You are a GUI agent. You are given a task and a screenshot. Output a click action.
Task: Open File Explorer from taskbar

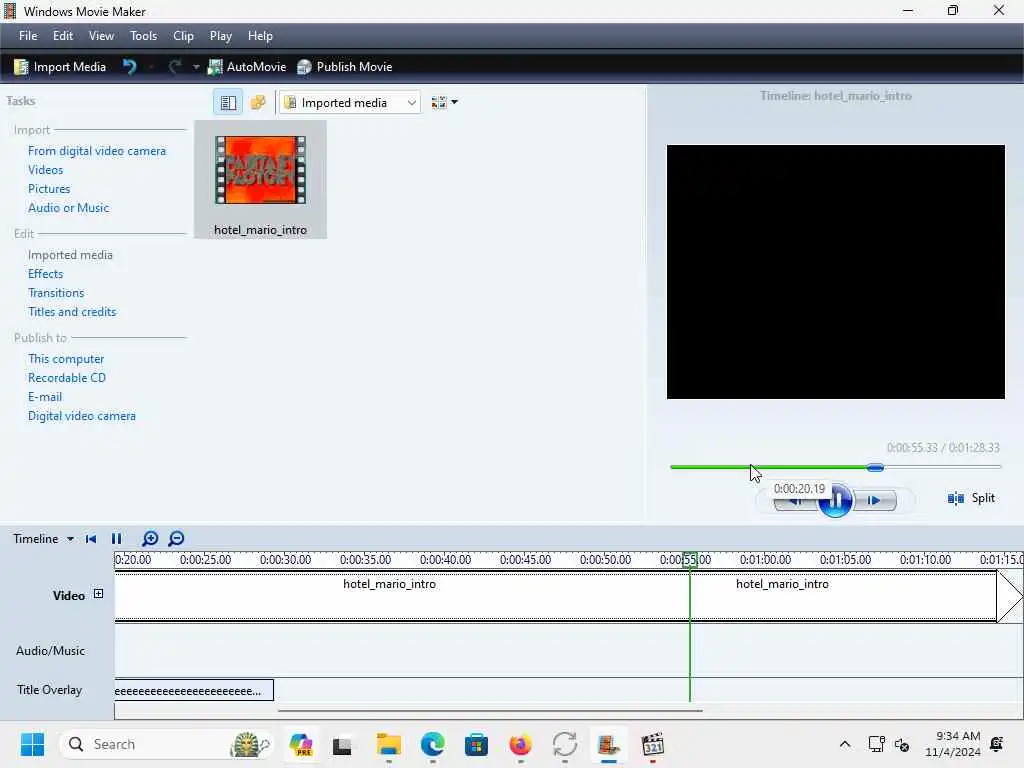[389, 744]
